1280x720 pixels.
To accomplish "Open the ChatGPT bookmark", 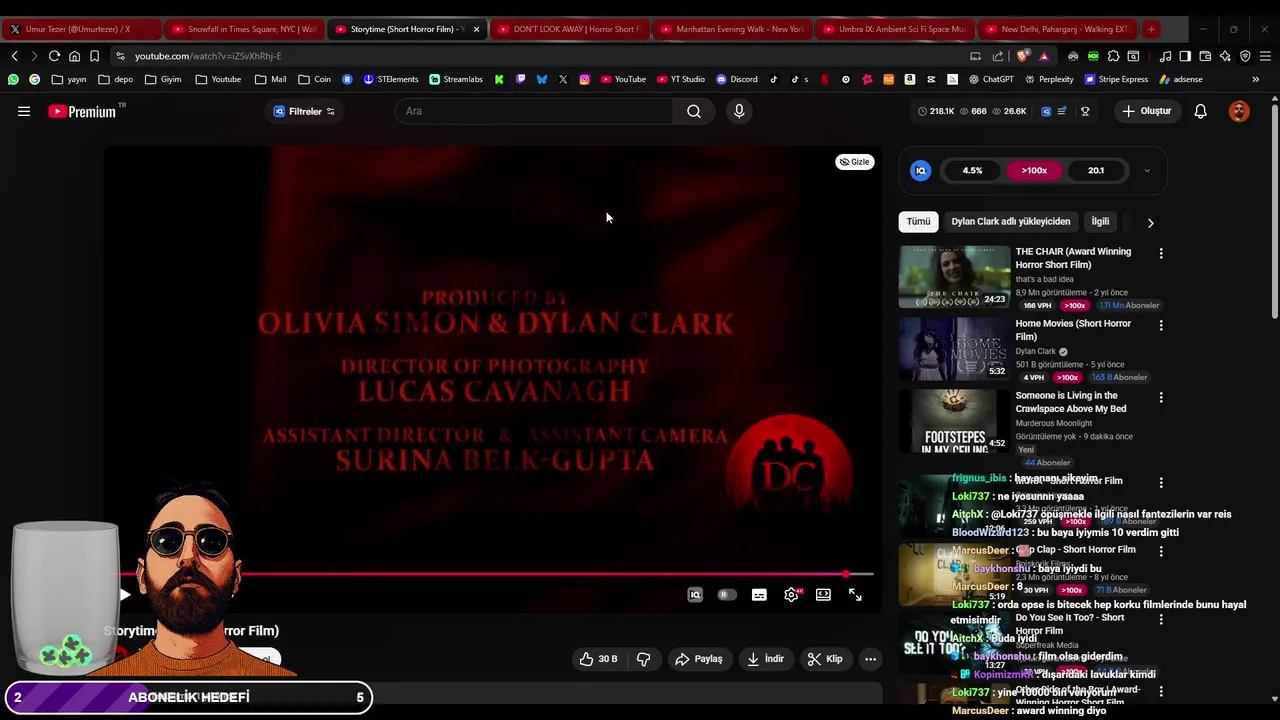I will click(x=991, y=79).
